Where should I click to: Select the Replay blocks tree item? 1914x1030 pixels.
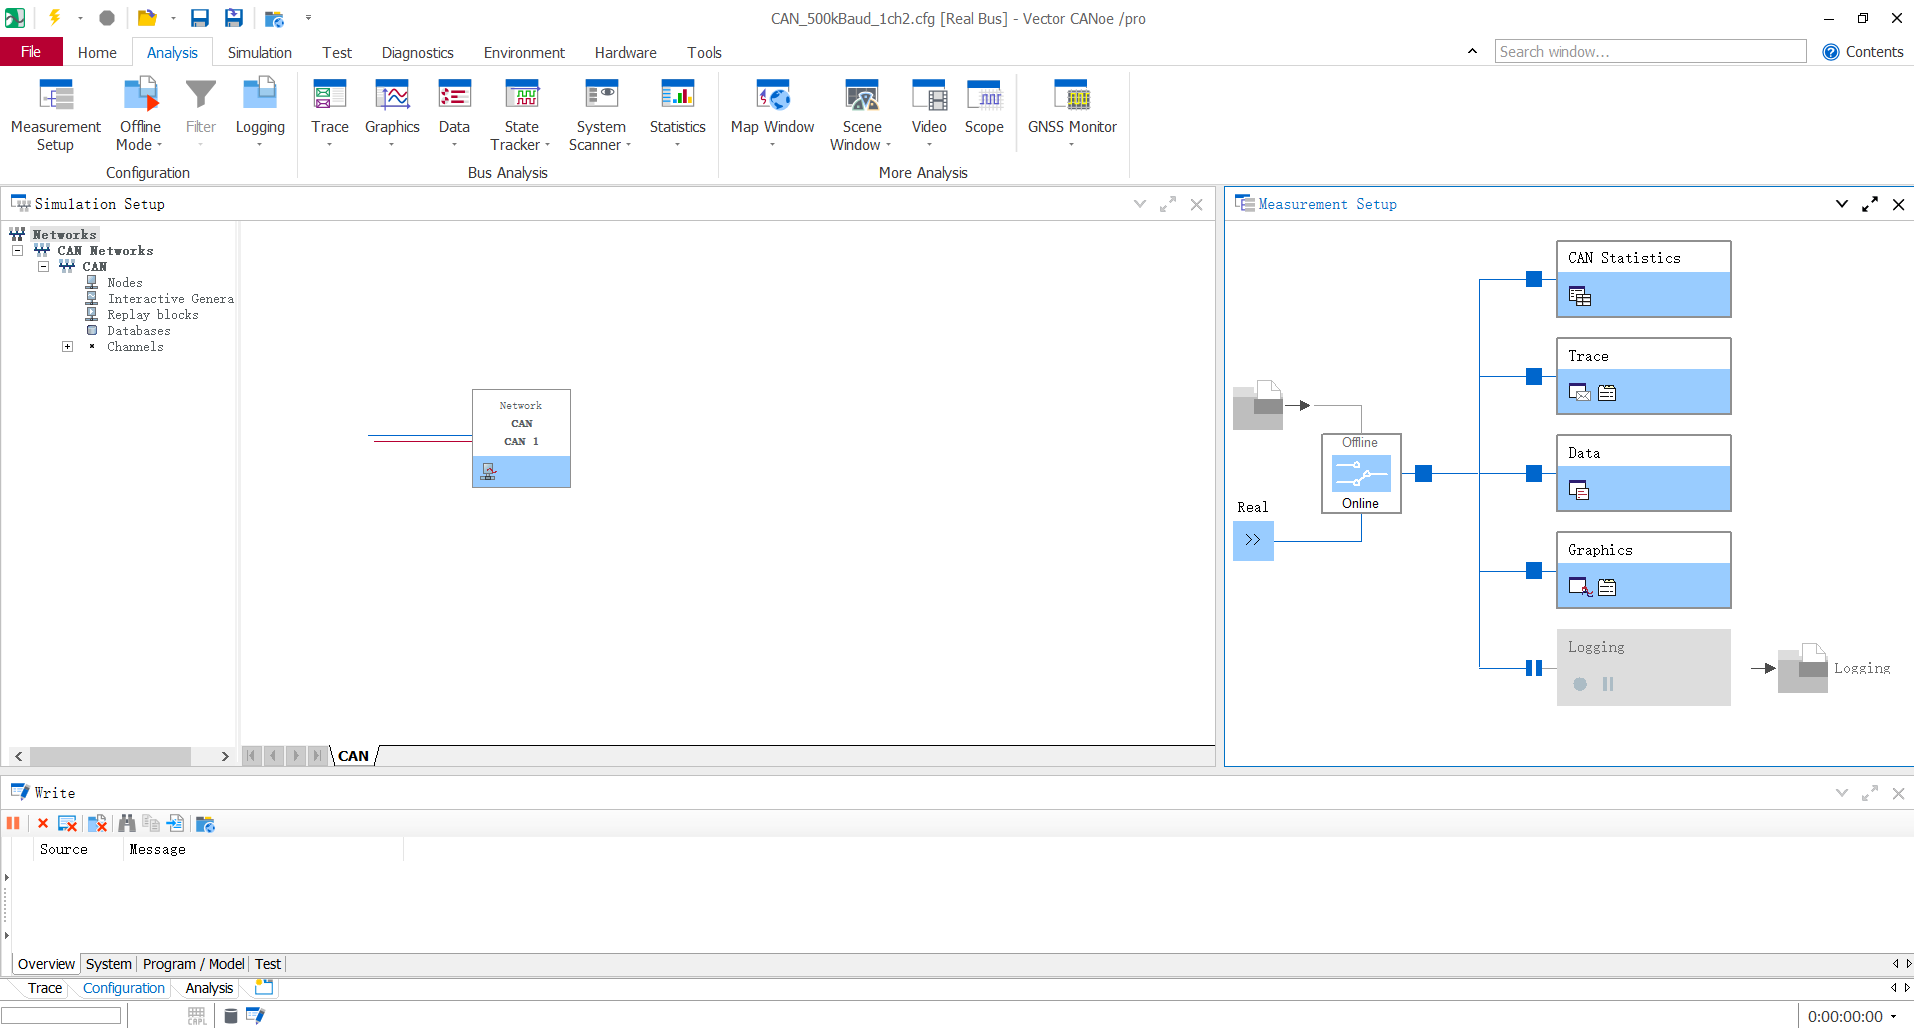(x=153, y=314)
